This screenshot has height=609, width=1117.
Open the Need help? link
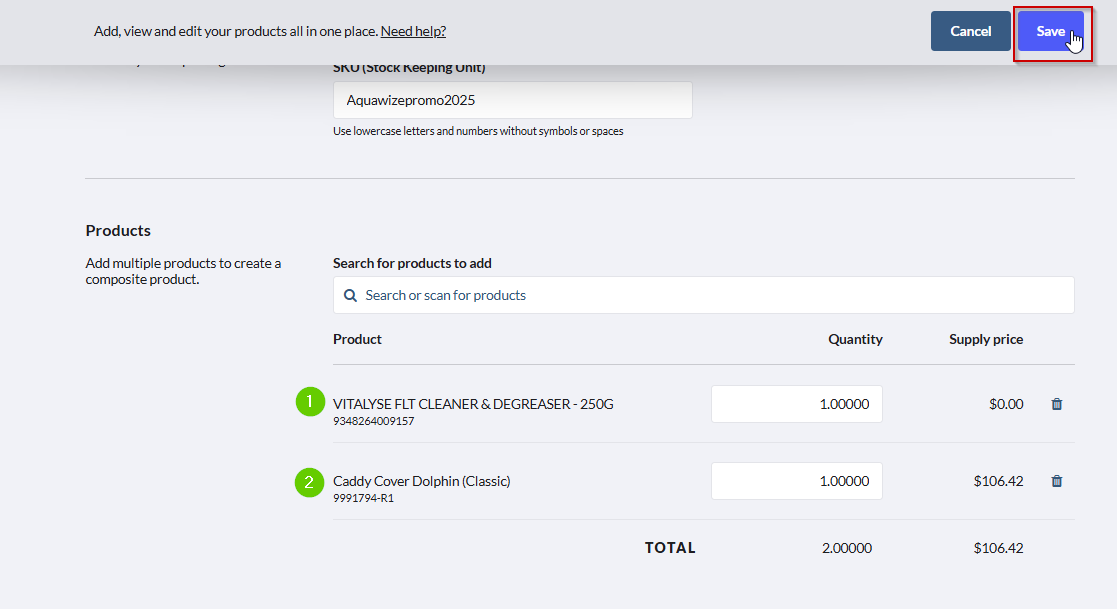(x=413, y=31)
